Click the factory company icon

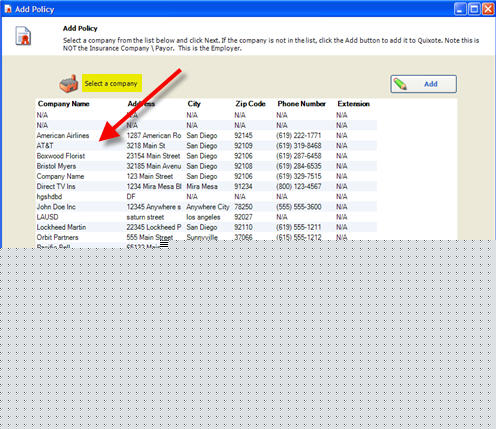68,83
